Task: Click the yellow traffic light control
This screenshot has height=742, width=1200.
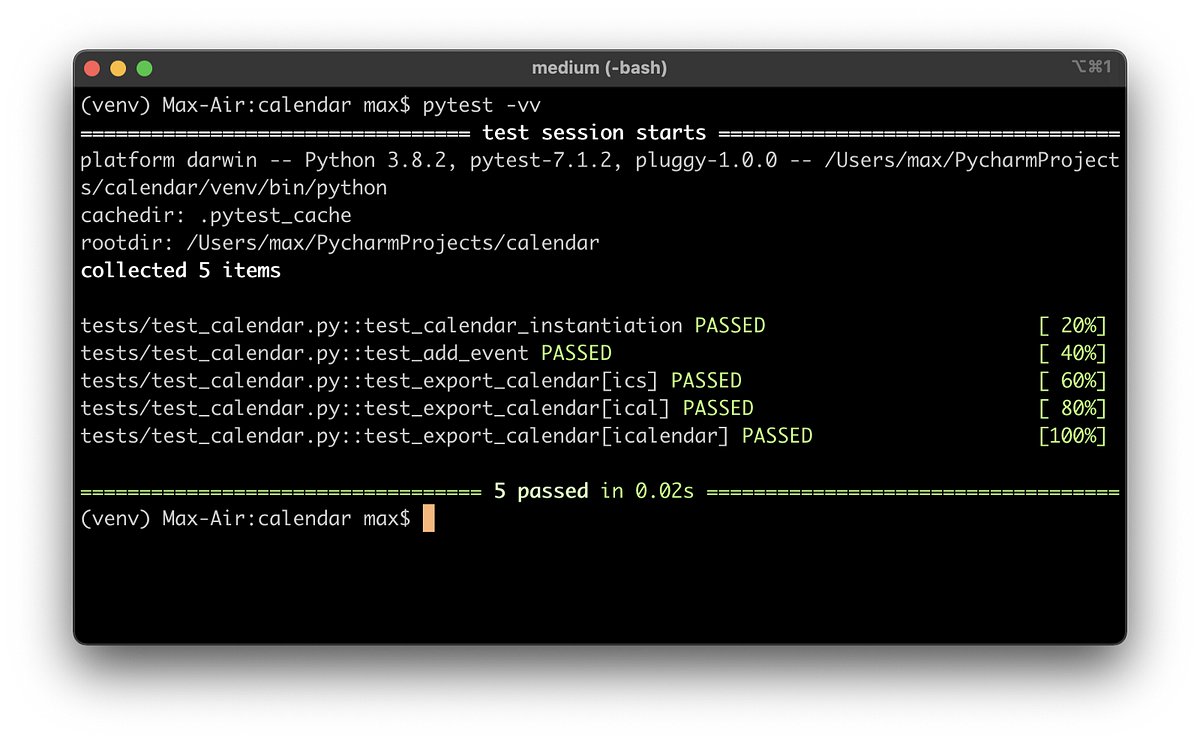Action: pyautogui.click(x=118, y=68)
